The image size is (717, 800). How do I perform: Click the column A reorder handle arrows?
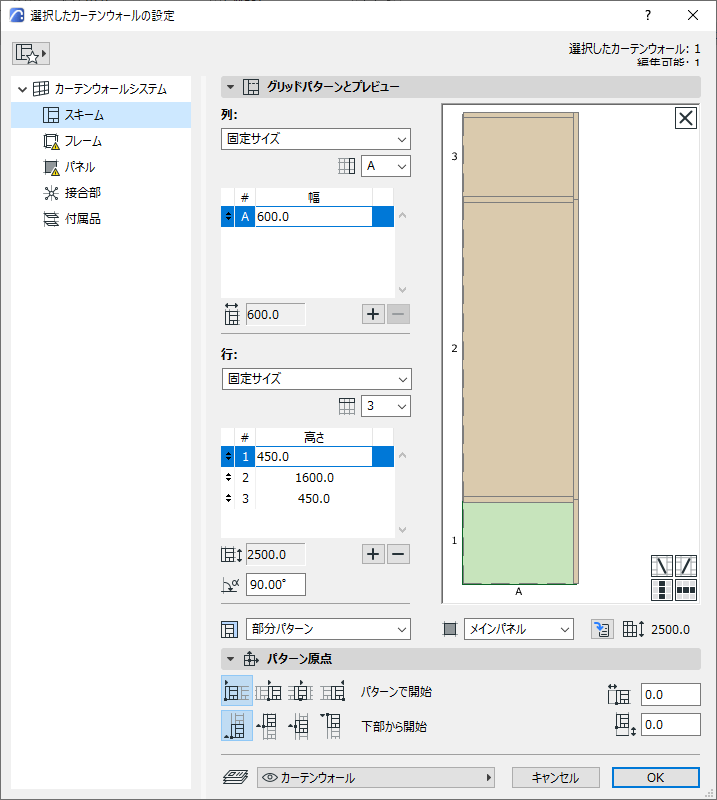pos(228,217)
